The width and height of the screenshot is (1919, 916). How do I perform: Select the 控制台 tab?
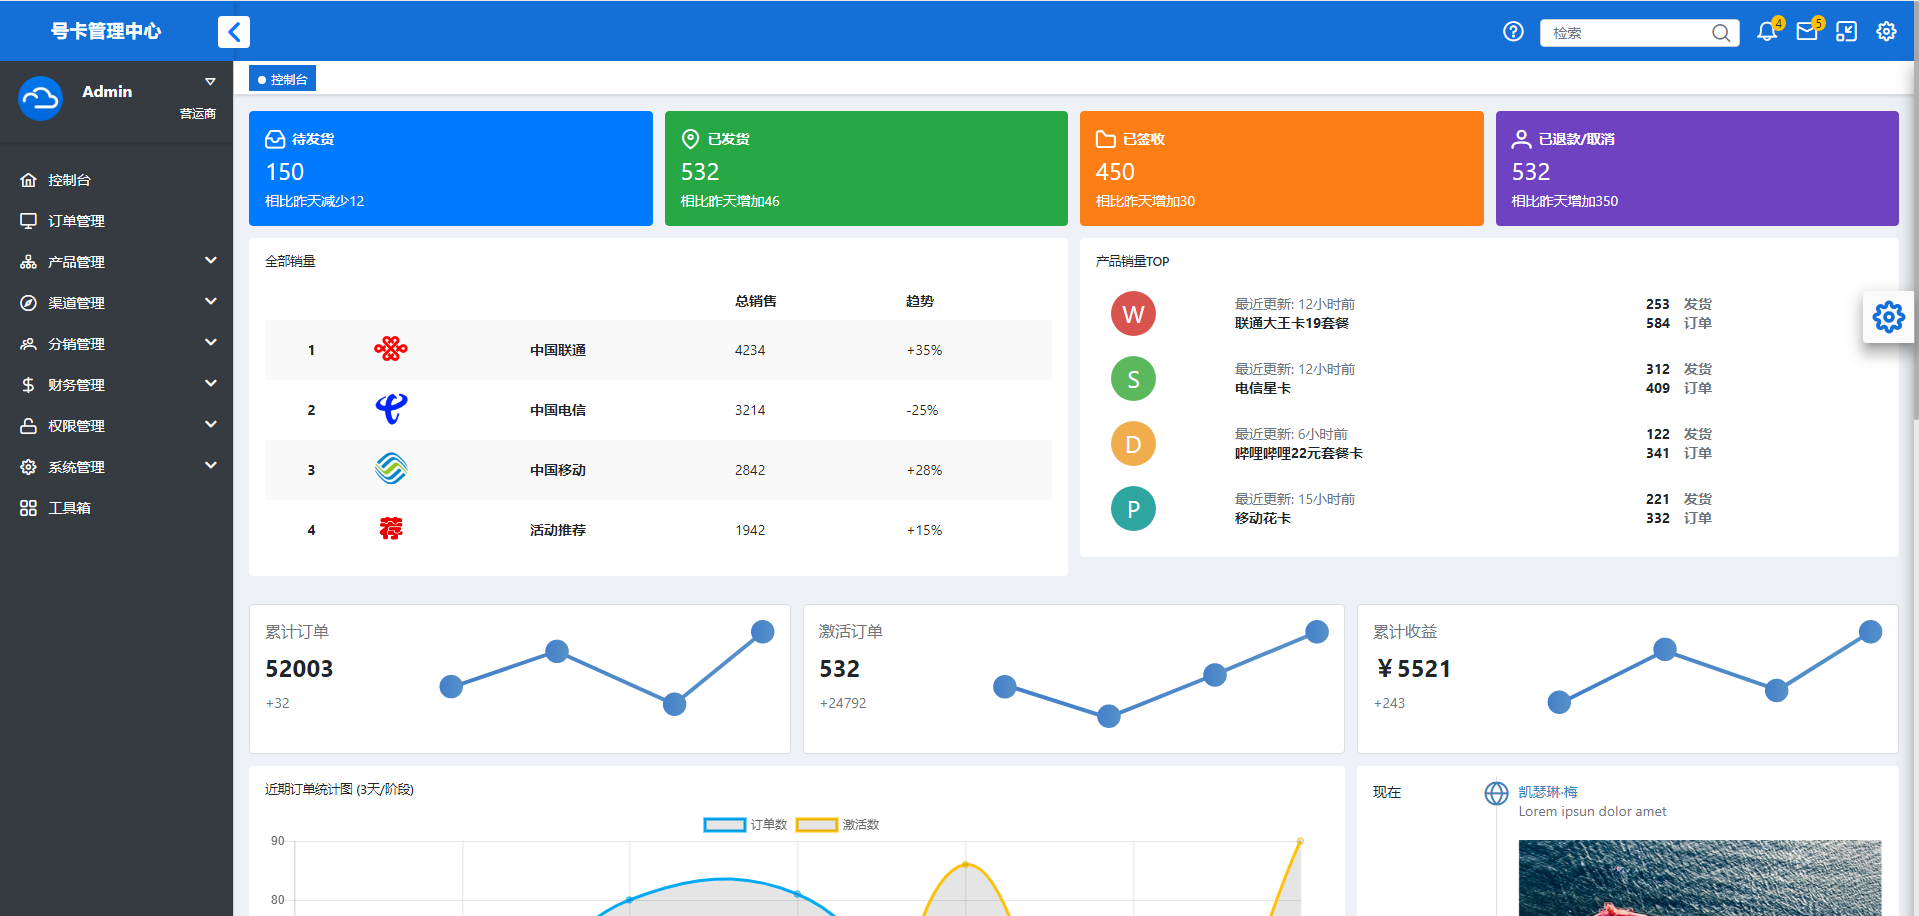[x=282, y=79]
